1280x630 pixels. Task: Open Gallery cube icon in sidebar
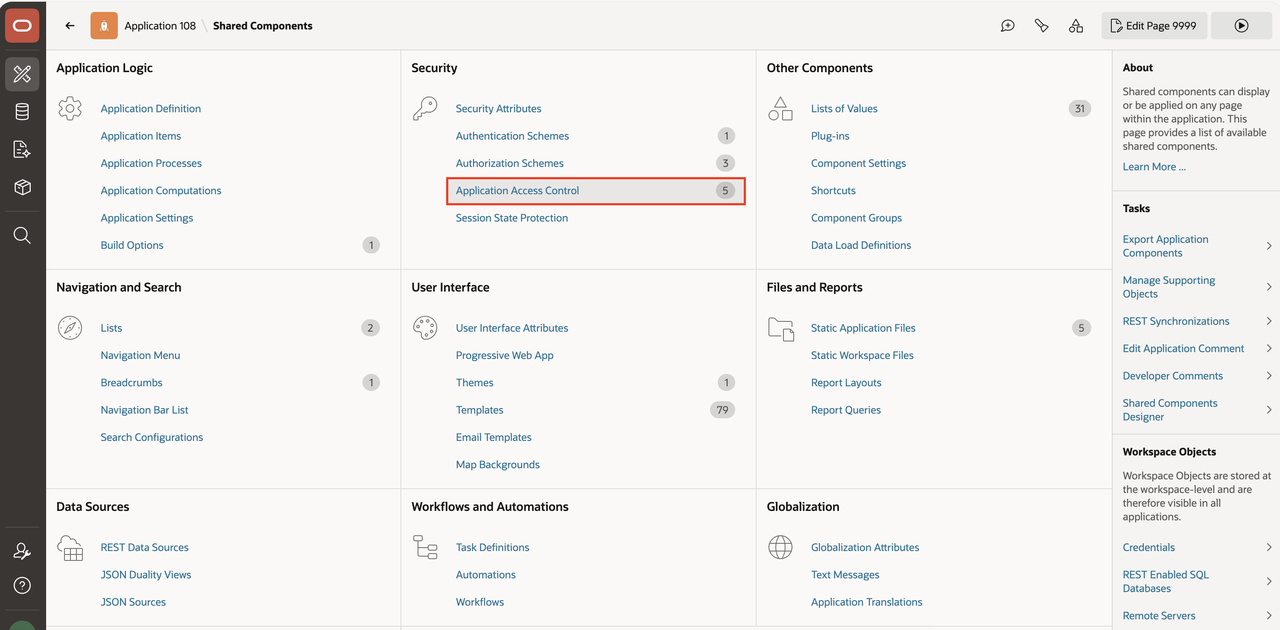click(22, 188)
